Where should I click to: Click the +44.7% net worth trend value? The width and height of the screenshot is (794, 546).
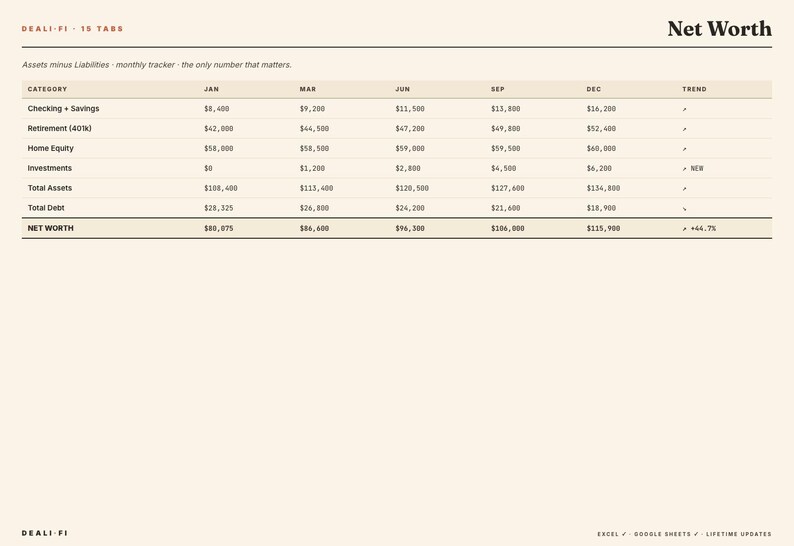(x=703, y=228)
